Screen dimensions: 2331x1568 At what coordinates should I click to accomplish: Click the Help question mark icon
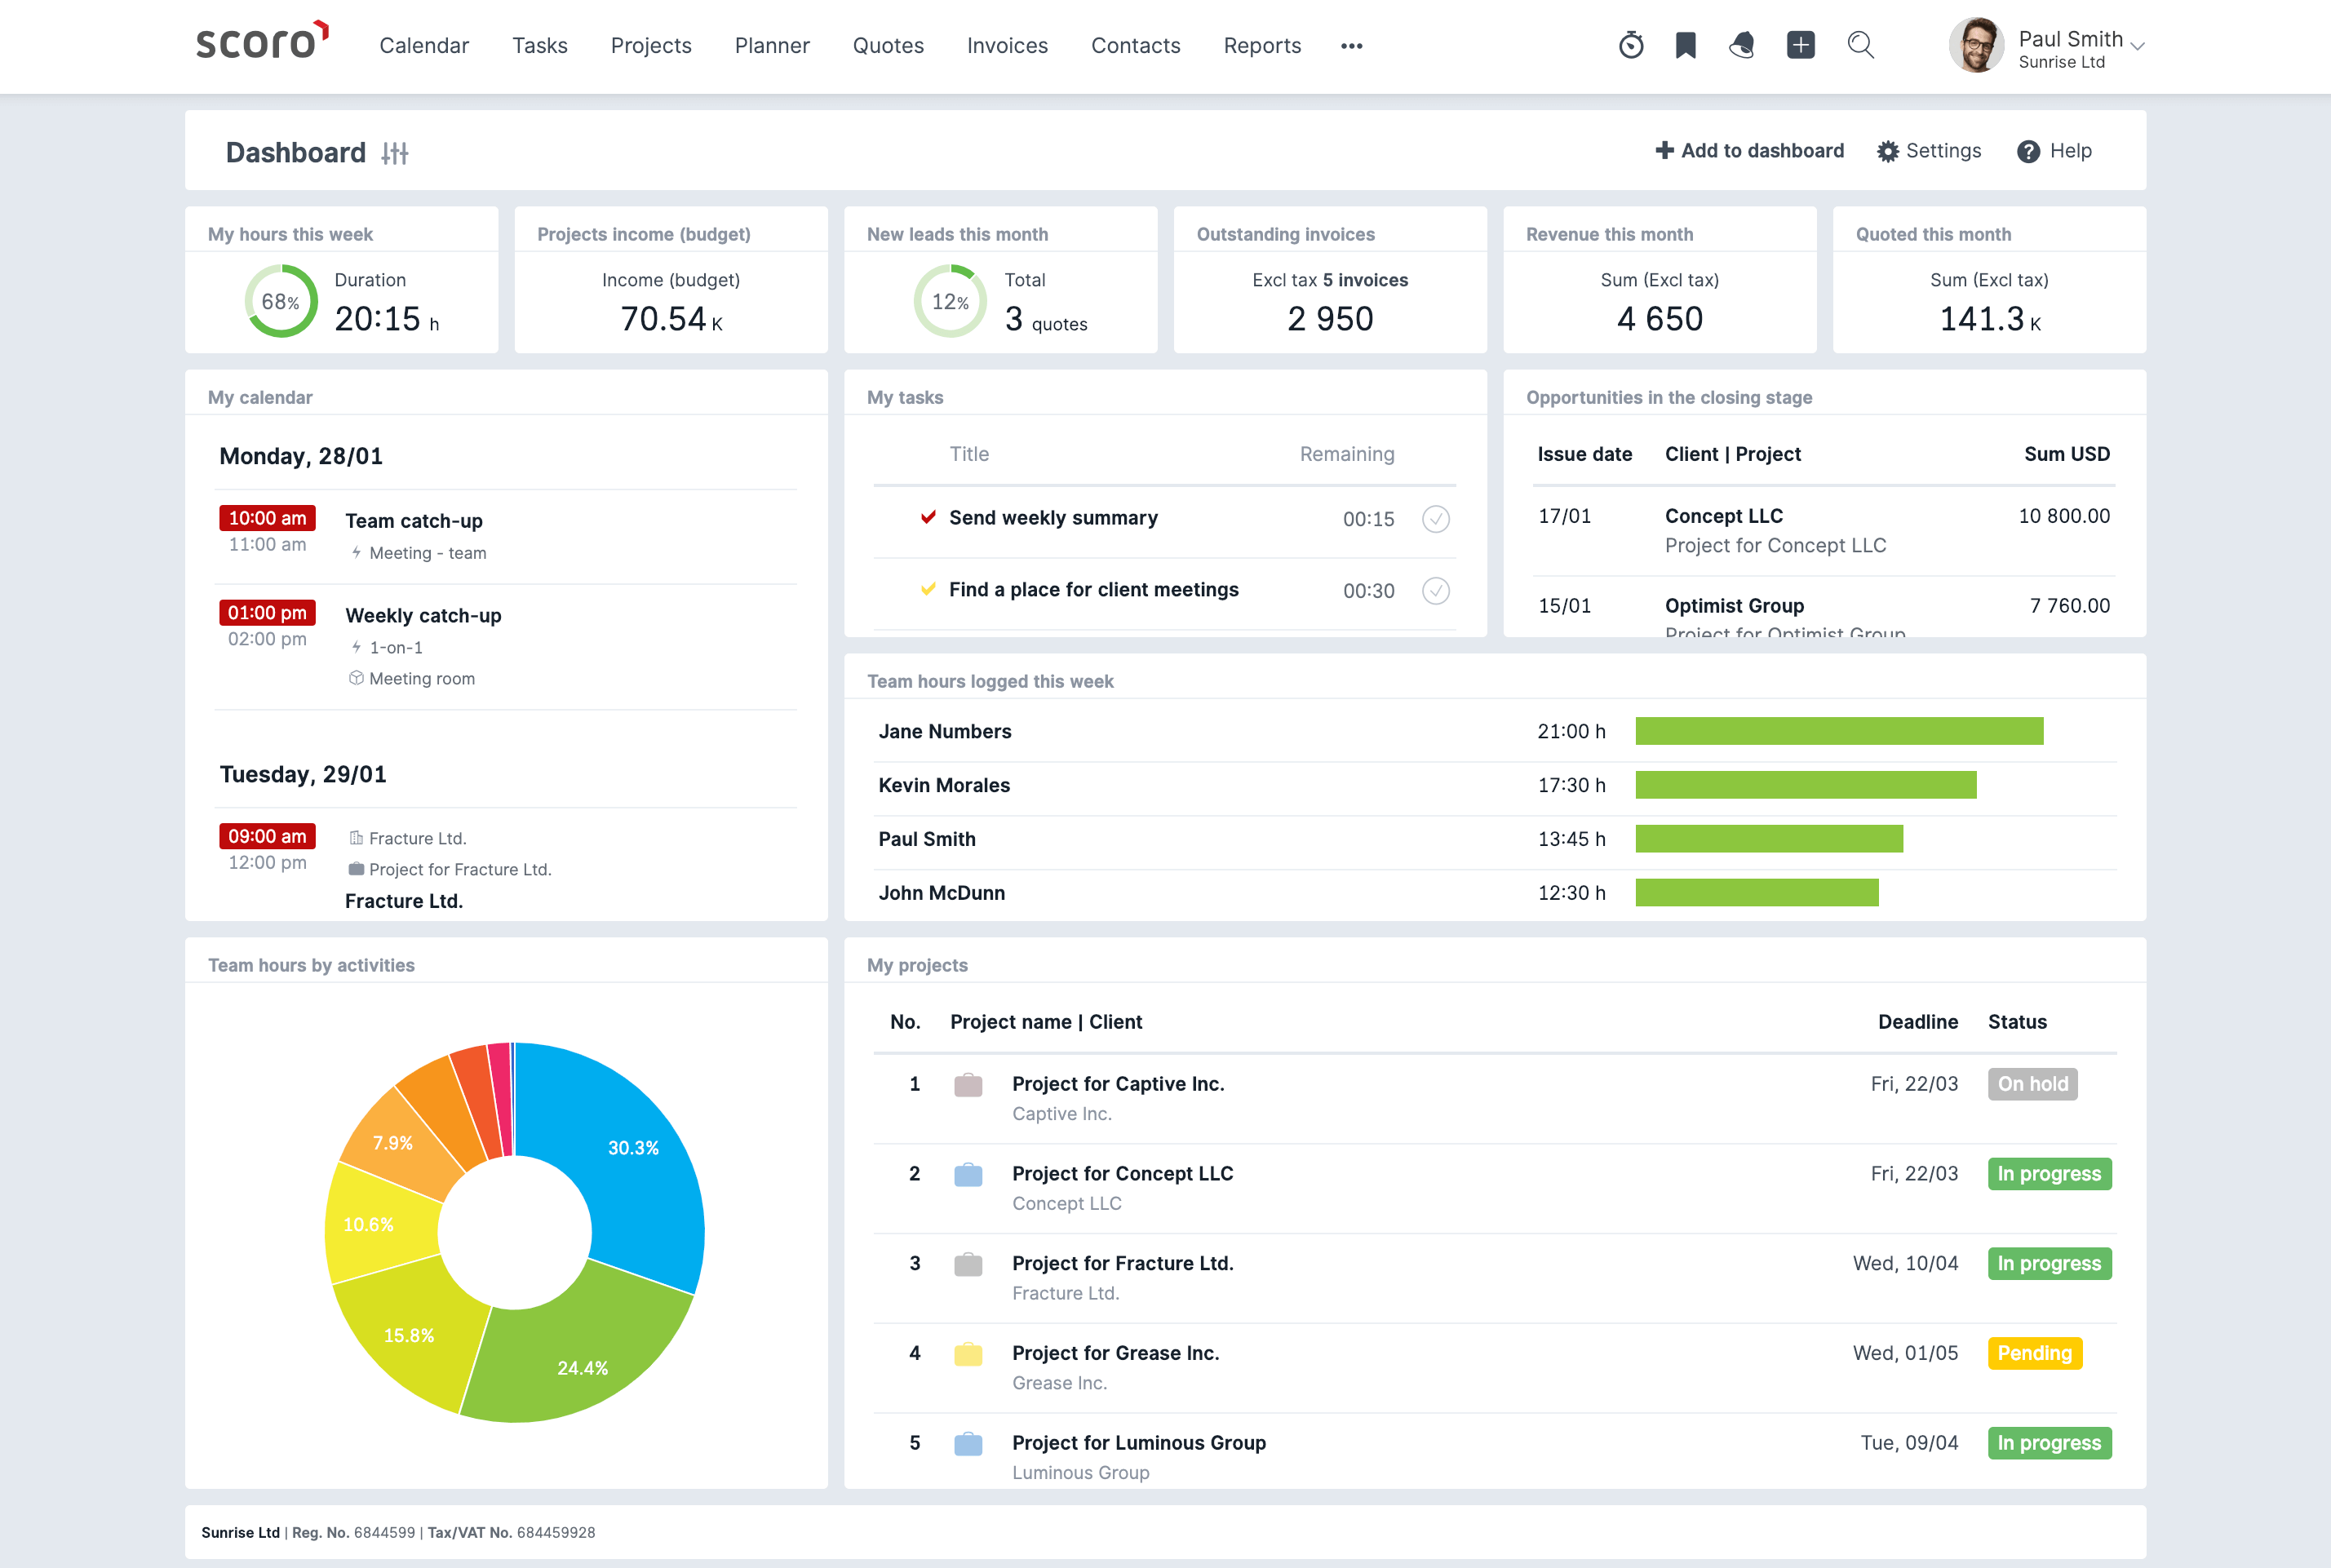2028,151
